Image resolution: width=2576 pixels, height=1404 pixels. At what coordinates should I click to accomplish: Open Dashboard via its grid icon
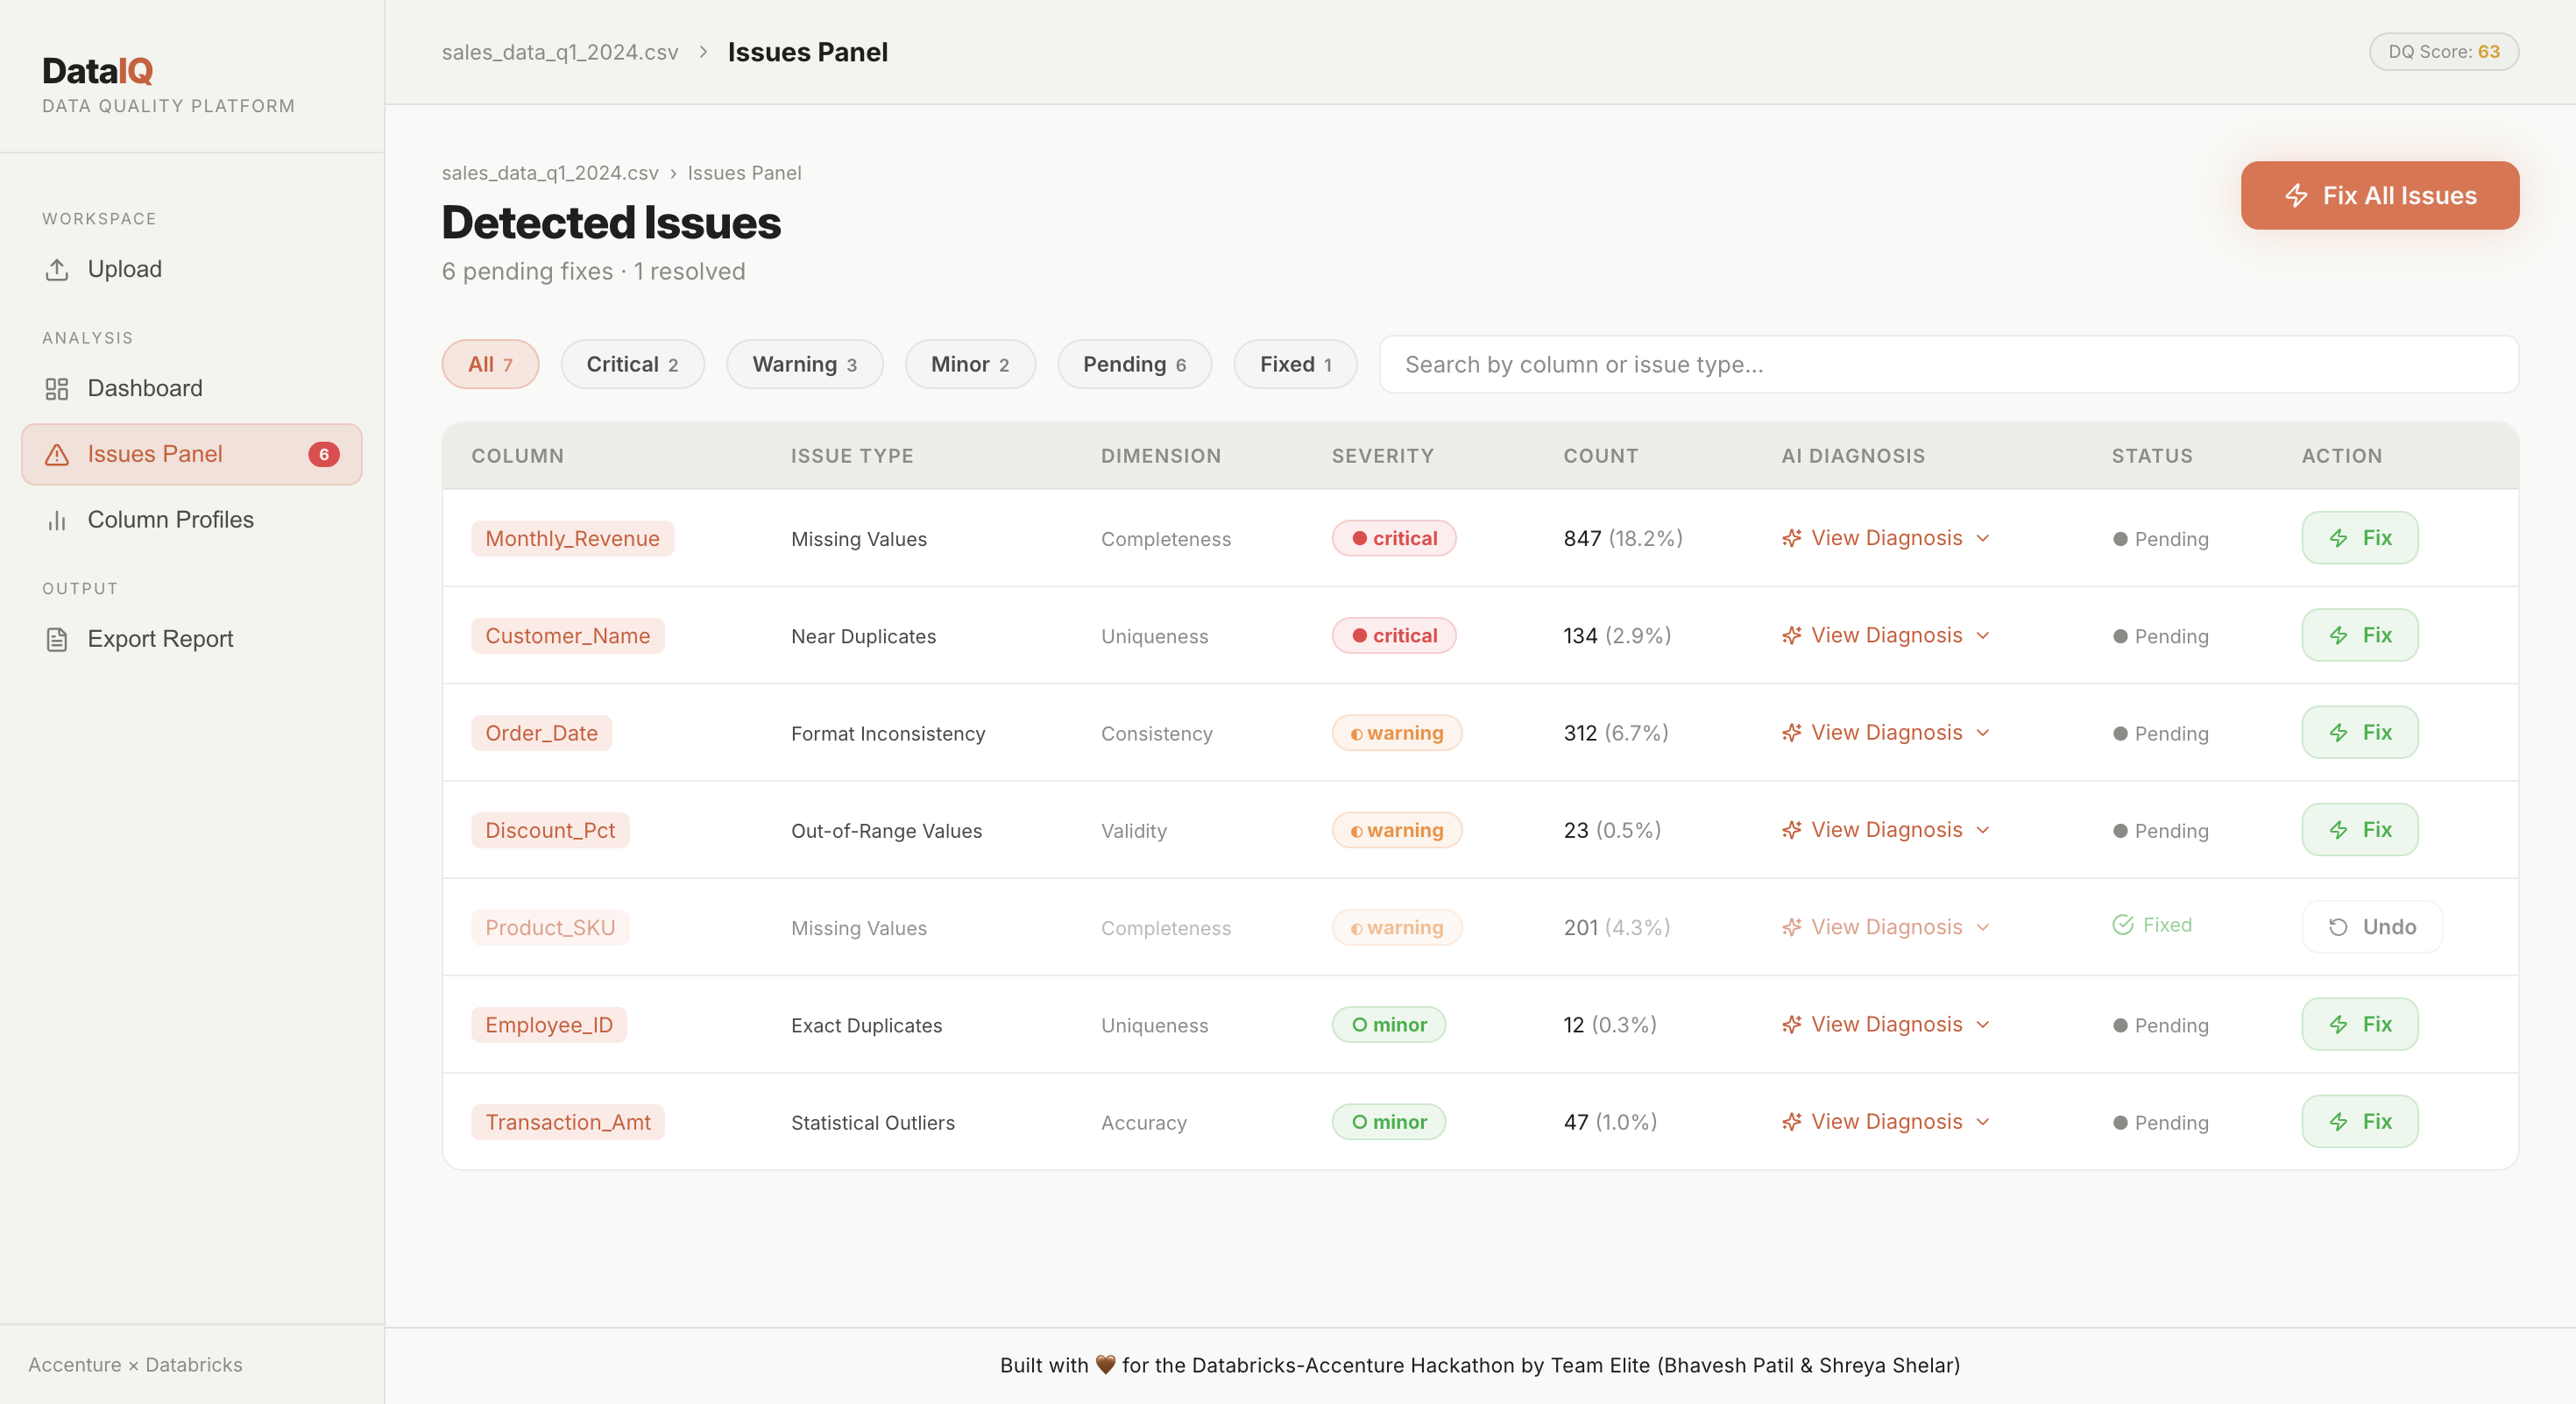point(57,388)
